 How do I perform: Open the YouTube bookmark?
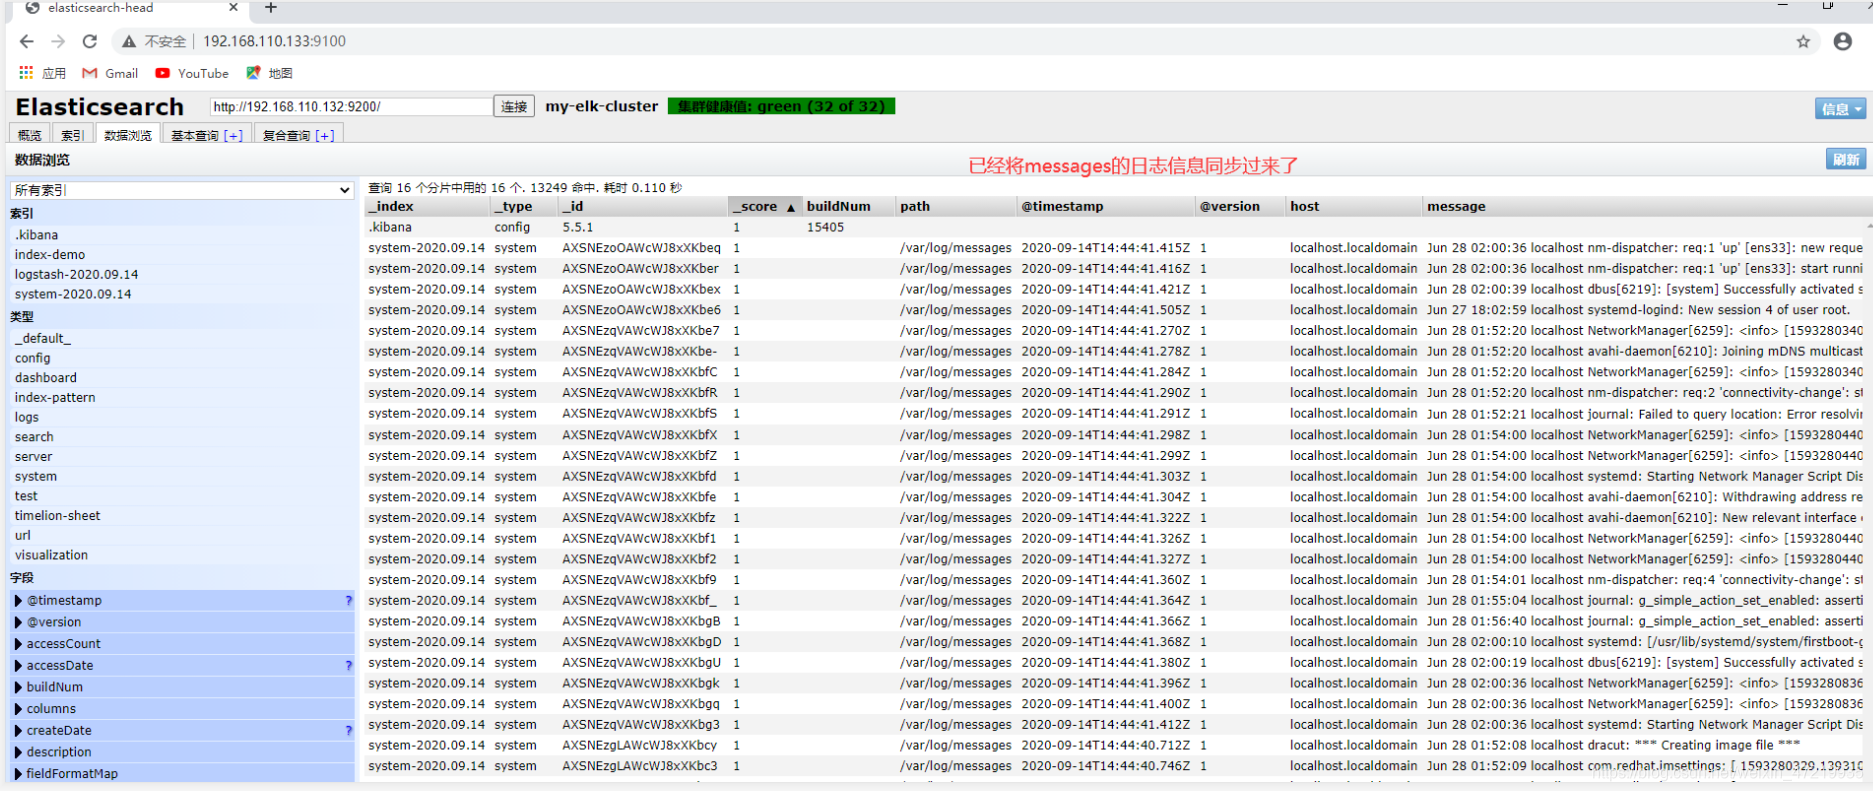point(192,73)
